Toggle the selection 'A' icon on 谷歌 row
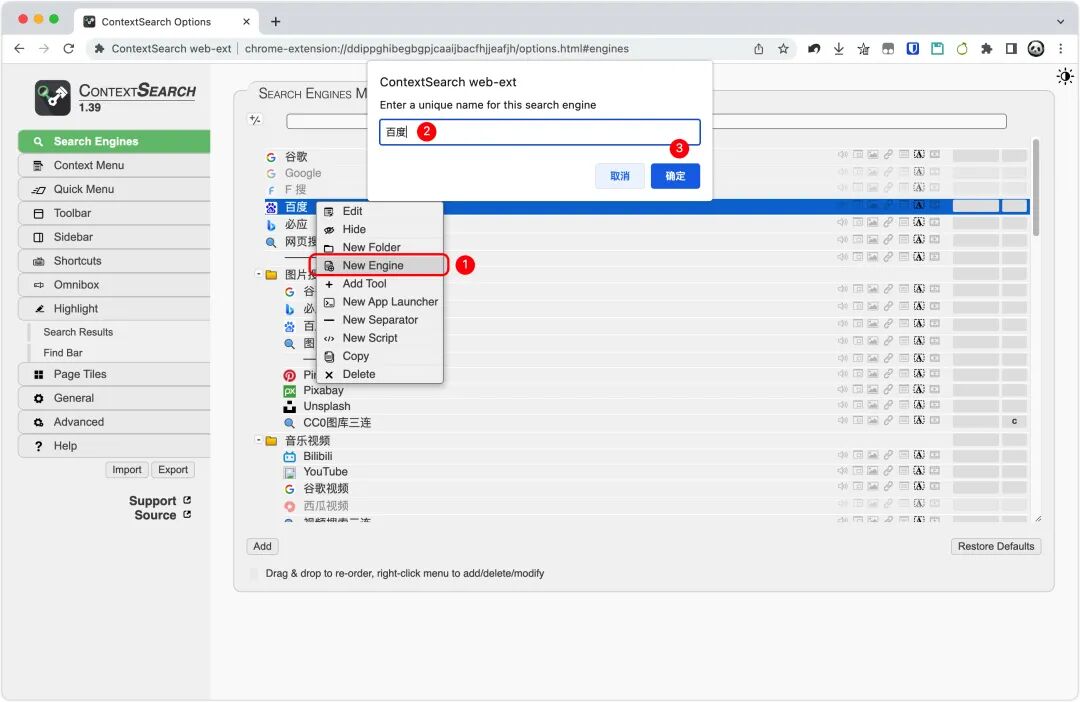Image resolution: width=1080 pixels, height=702 pixels. pyautogui.click(x=919, y=154)
